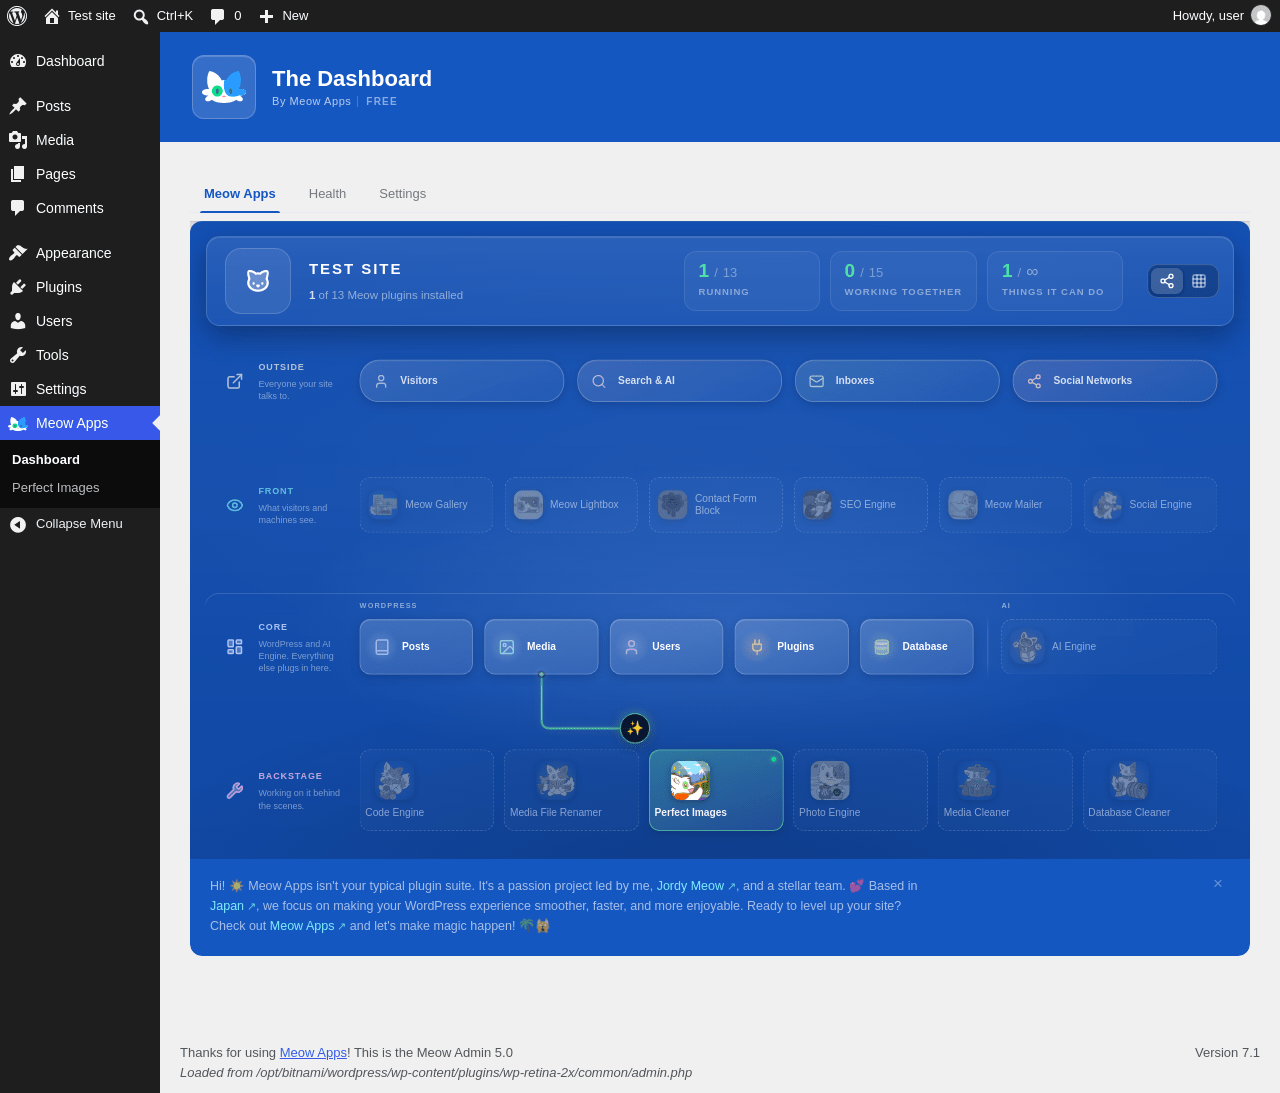Open Plugins in the left sidebar menu
This screenshot has width=1280, height=1093.
(80, 287)
